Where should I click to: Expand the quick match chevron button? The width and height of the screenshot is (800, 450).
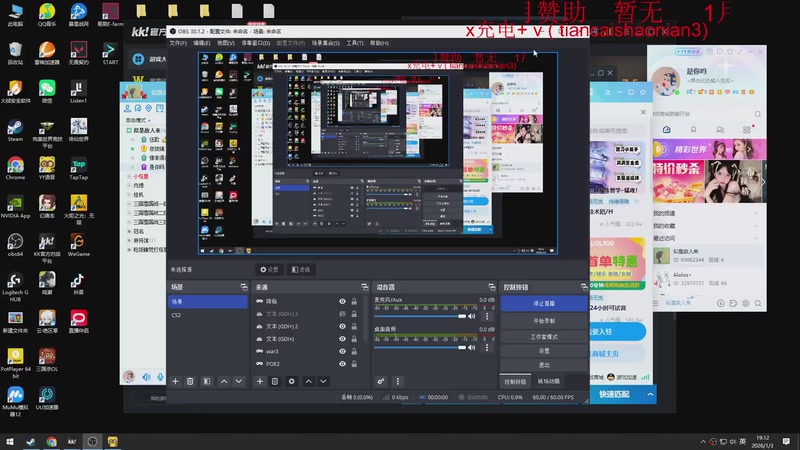(x=650, y=394)
